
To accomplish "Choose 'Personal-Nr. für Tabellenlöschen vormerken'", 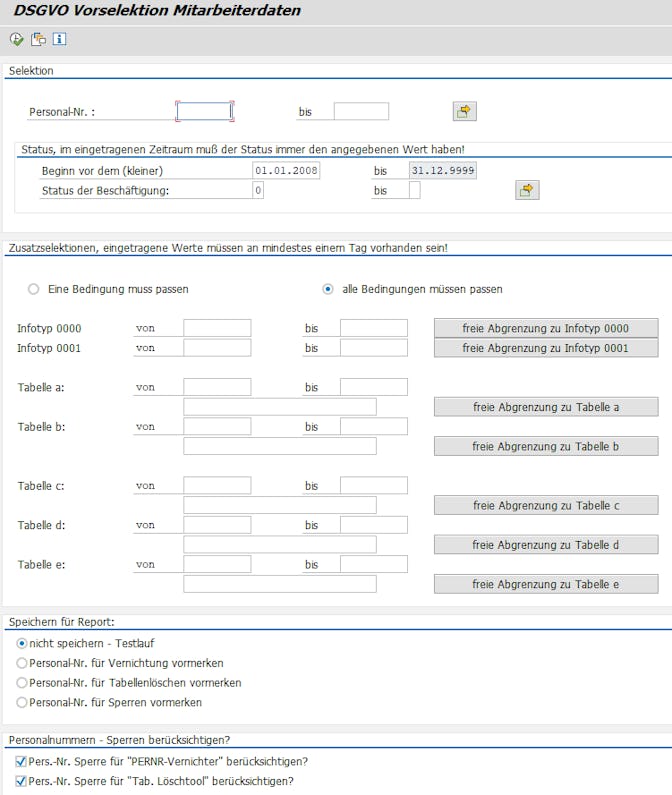I will pyautogui.click(x=22, y=683).
